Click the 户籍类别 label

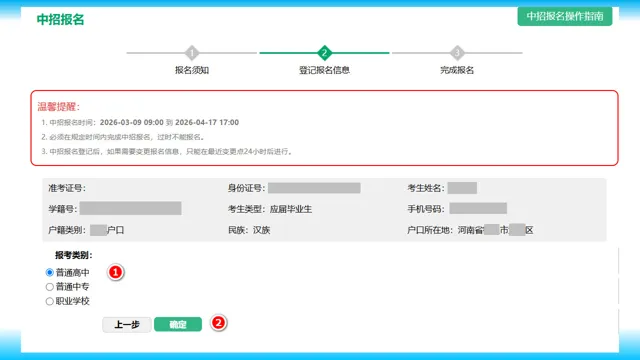(67, 230)
